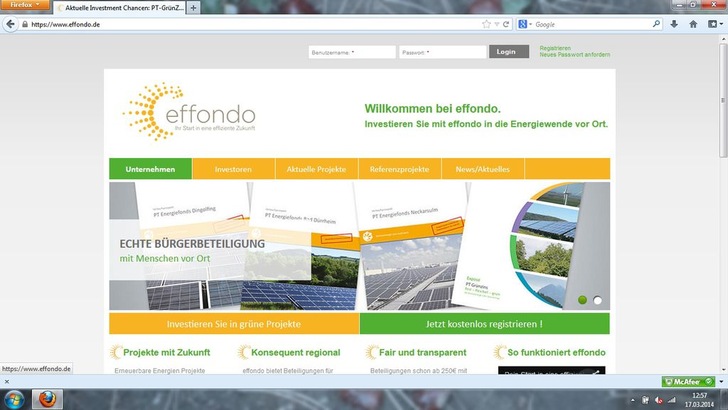Open the Unternehmen menu item
The image size is (728, 410).
150,169
